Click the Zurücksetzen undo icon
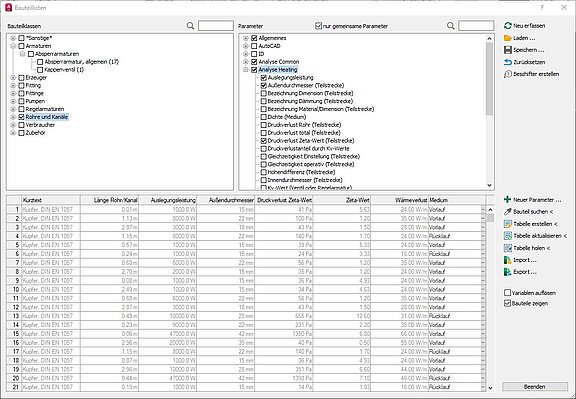The width and height of the screenshot is (576, 399). pos(508,62)
